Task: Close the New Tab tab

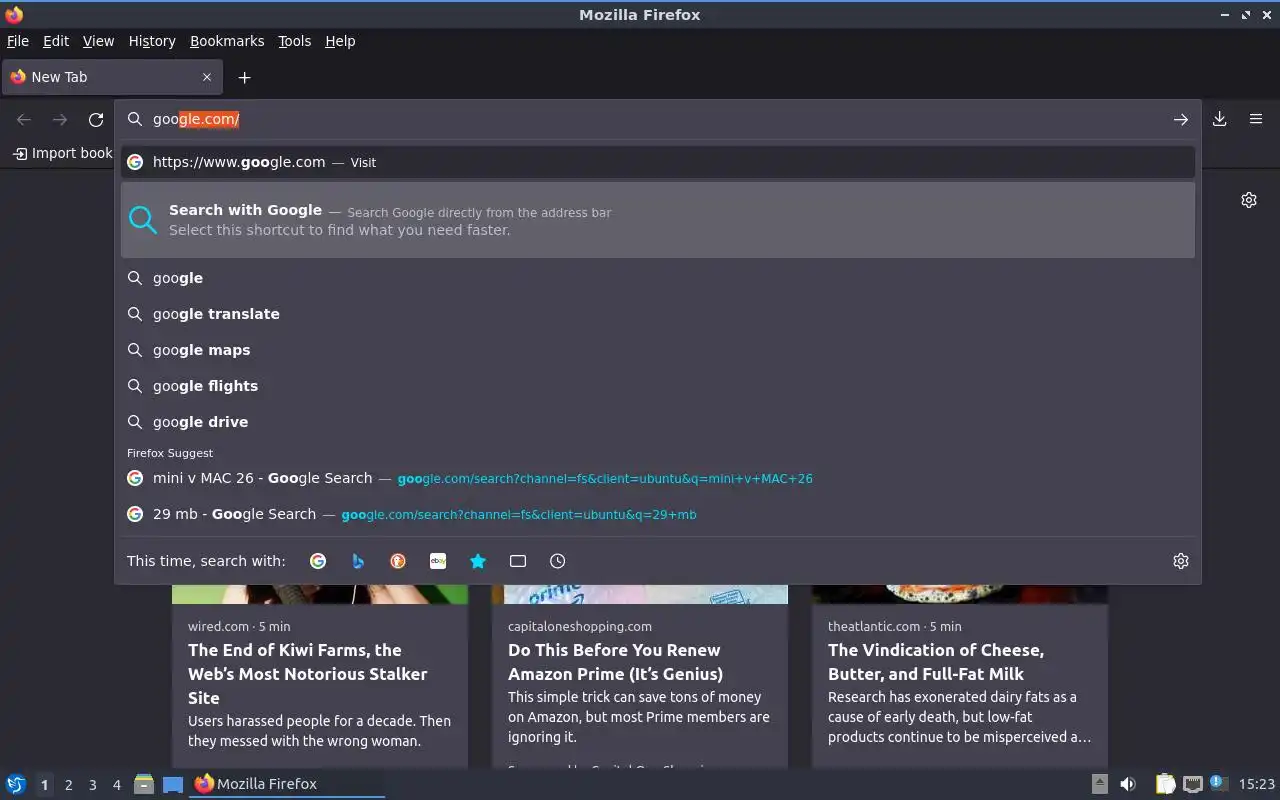Action: (x=207, y=77)
